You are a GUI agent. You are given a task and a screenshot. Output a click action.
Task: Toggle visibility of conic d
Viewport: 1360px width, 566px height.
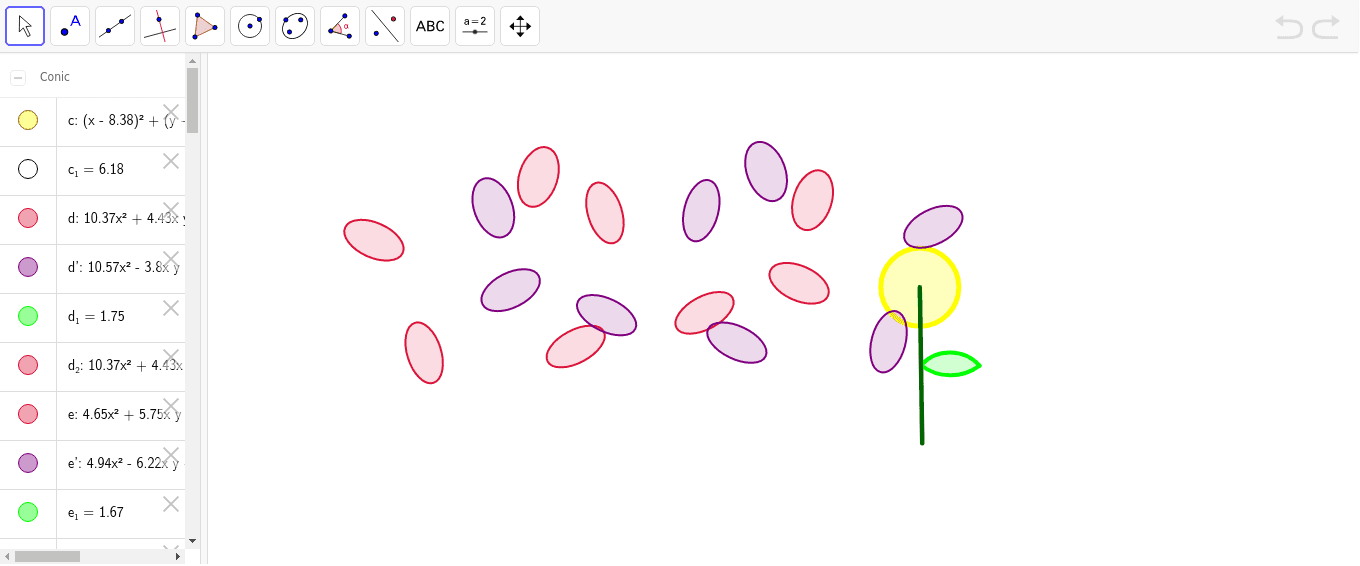pyautogui.click(x=28, y=218)
